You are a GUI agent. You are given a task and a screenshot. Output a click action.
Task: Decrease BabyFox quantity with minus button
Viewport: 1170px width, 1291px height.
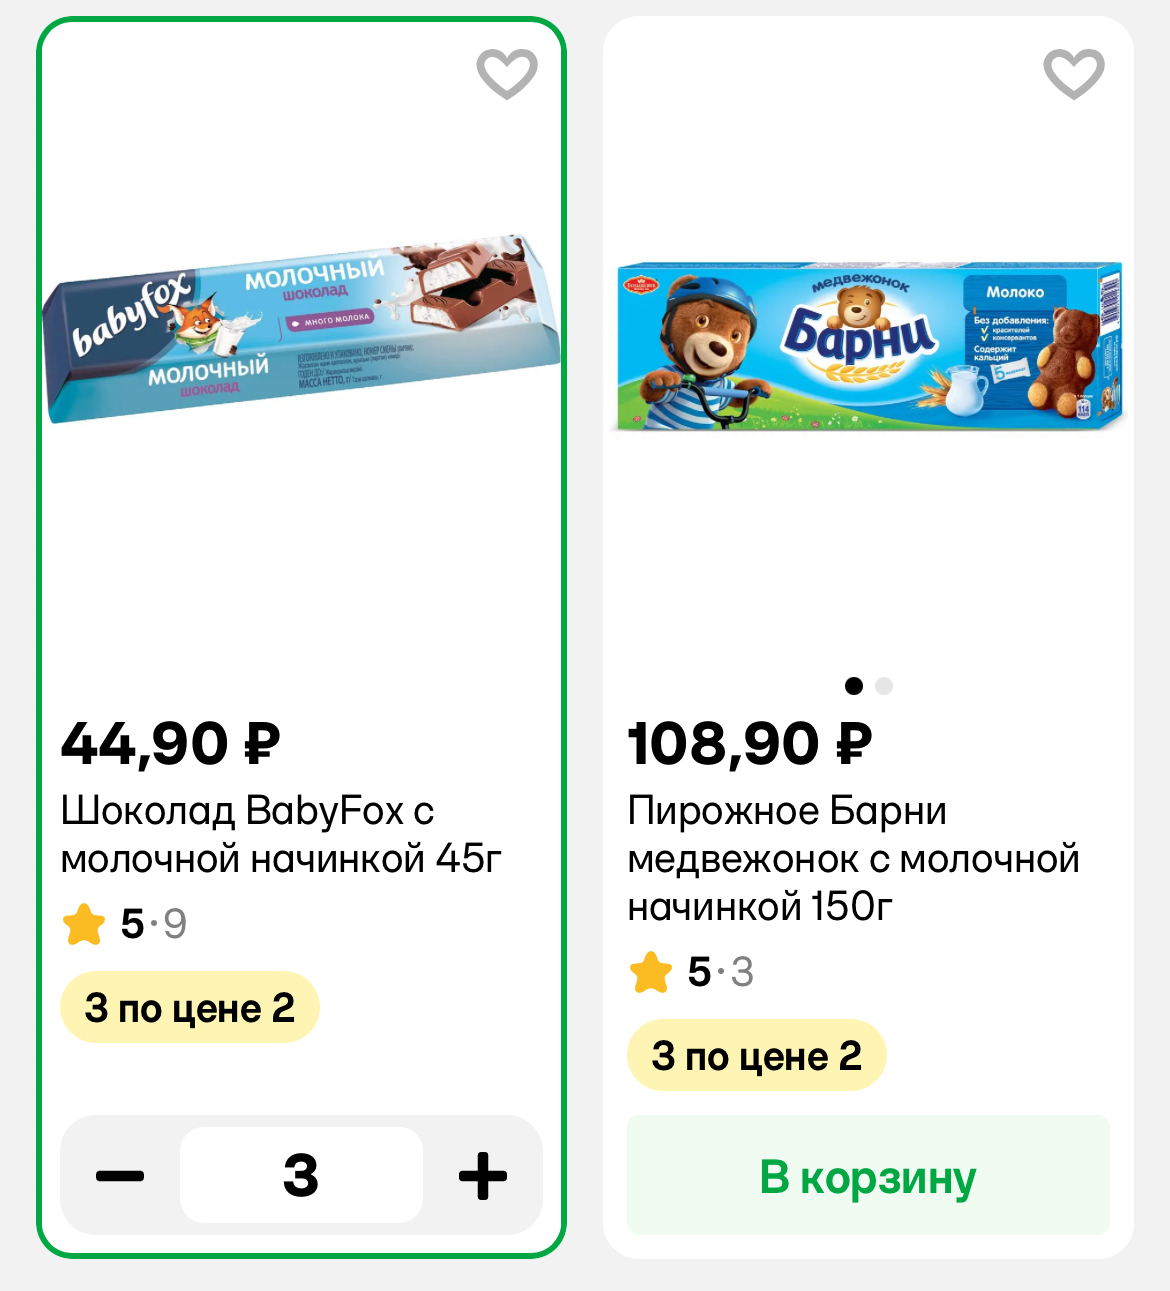point(120,1176)
